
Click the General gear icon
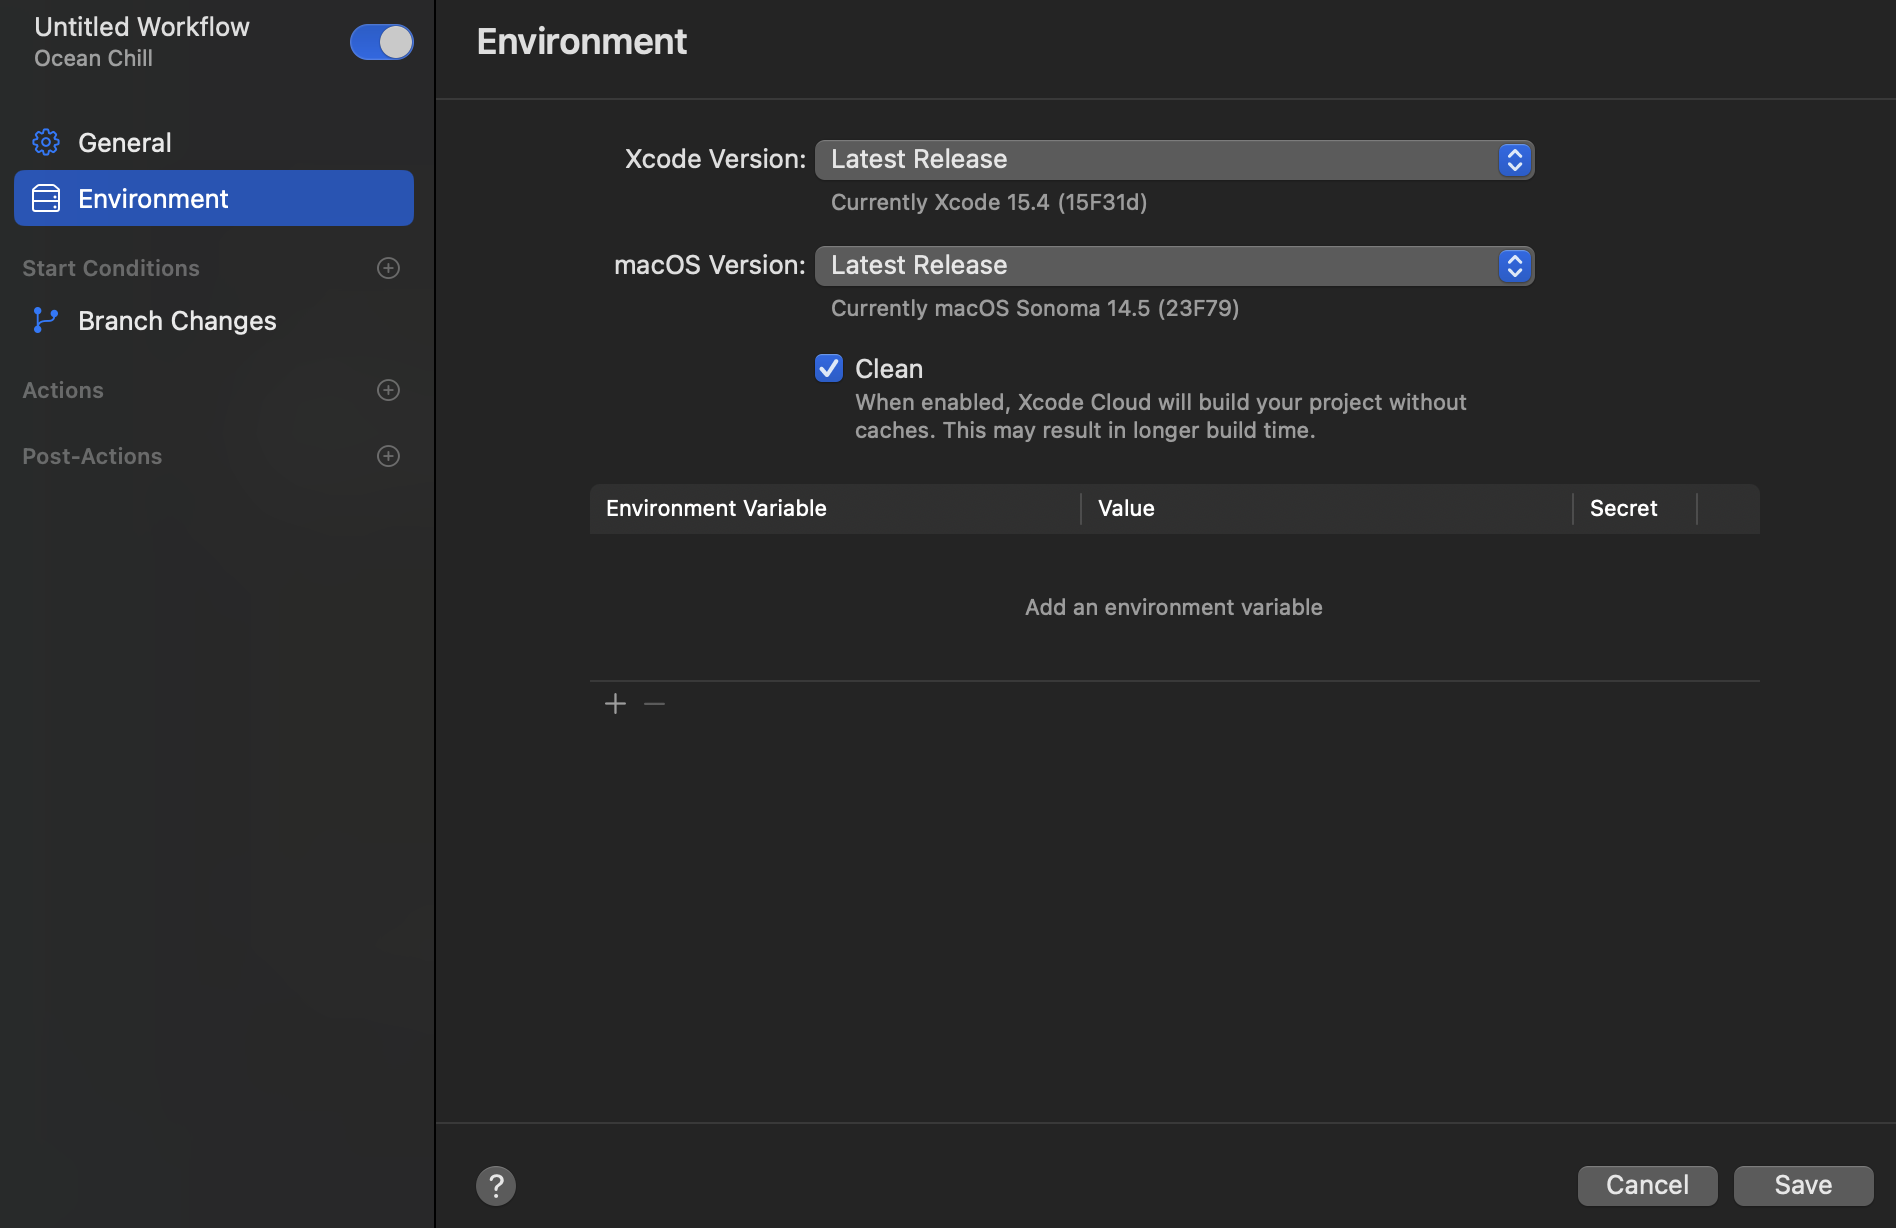pyautogui.click(x=46, y=142)
